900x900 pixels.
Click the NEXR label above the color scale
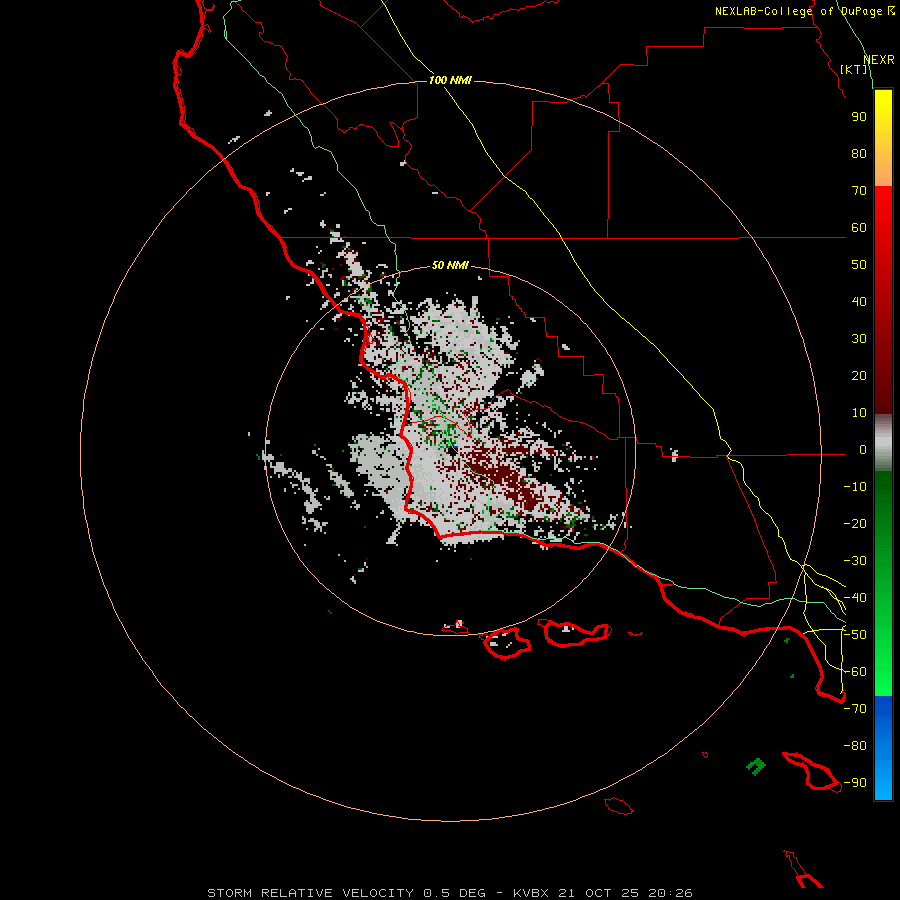coord(879,60)
